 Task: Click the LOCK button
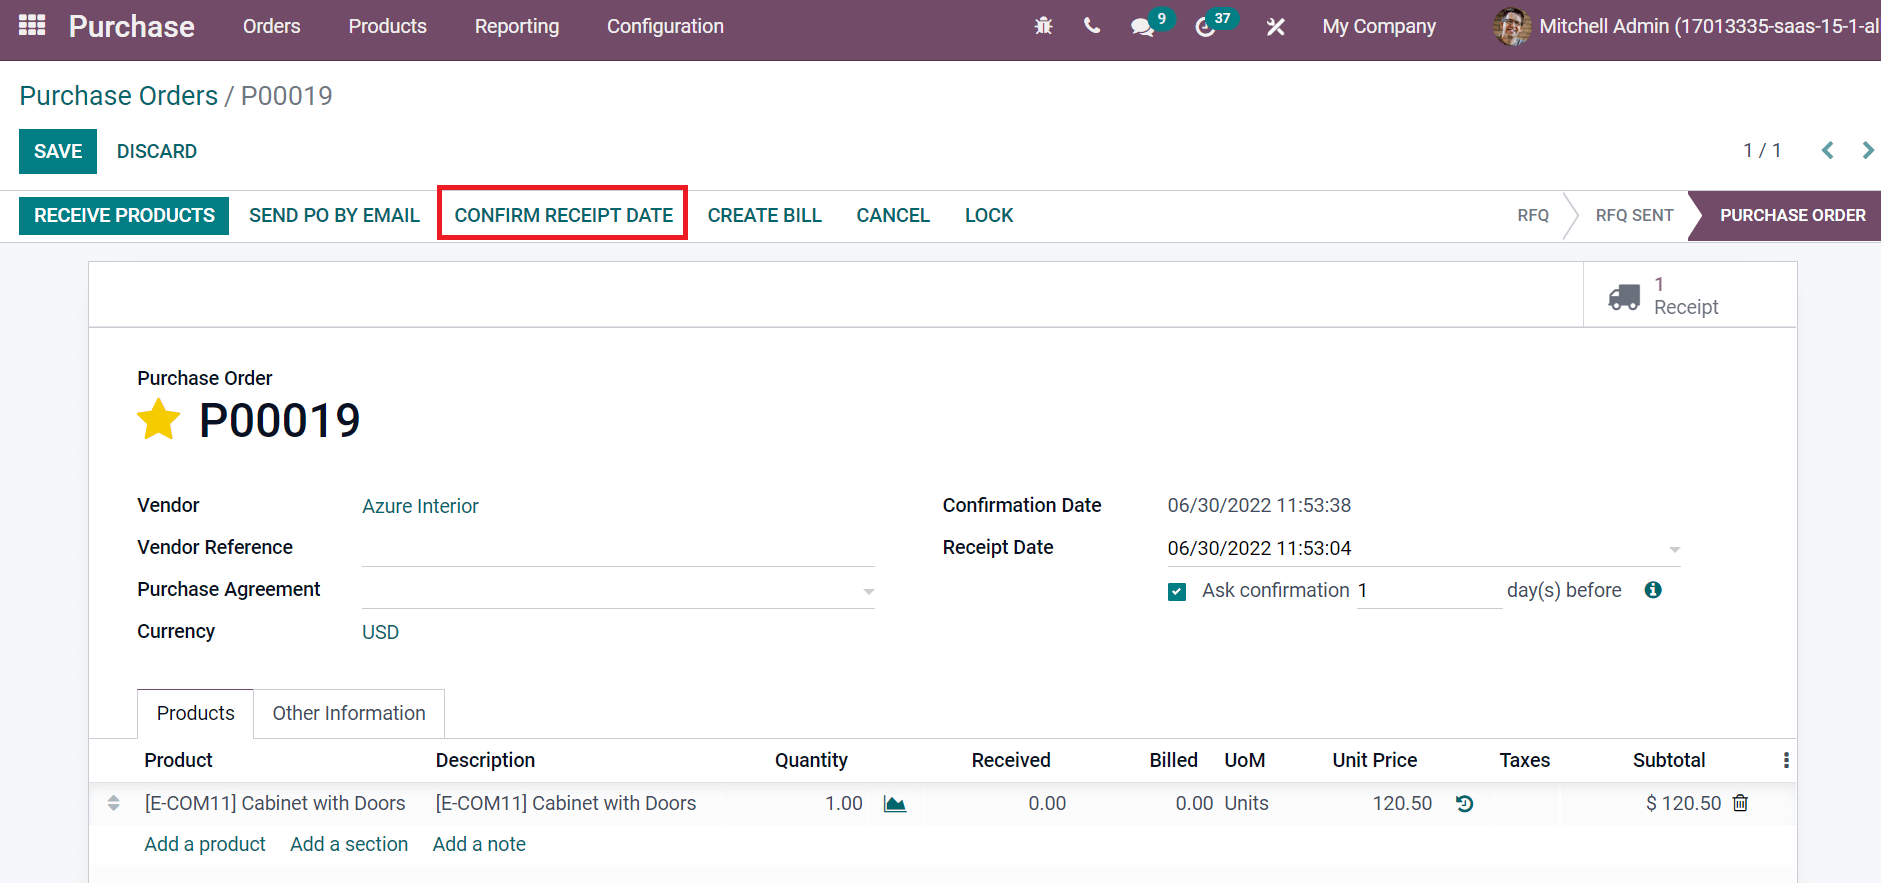click(989, 215)
